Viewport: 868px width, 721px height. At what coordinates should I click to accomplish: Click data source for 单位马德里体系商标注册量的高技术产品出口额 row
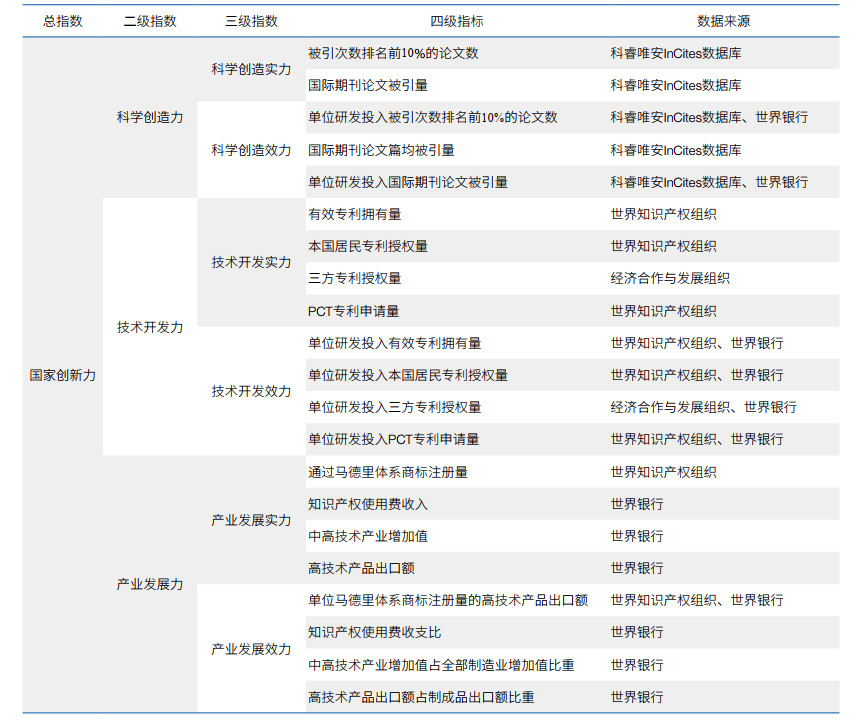[697, 600]
